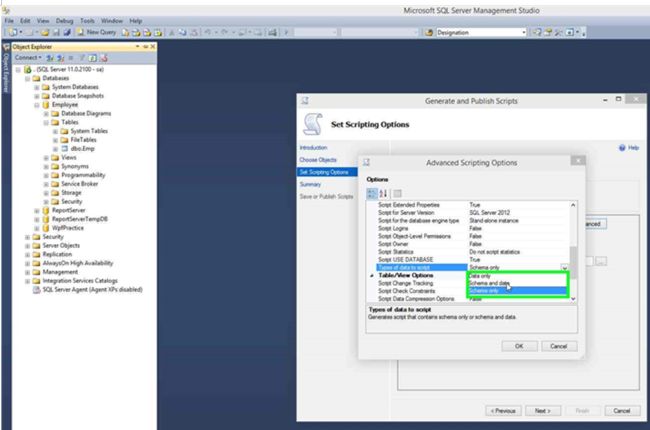Image resolution: width=650 pixels, height=430 pixels.
Task: Click the wrench Properties icon right of Designation
Action: pos(558,32)
